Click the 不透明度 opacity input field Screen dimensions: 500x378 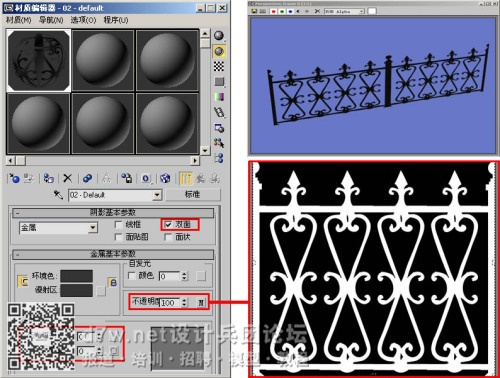170,303
